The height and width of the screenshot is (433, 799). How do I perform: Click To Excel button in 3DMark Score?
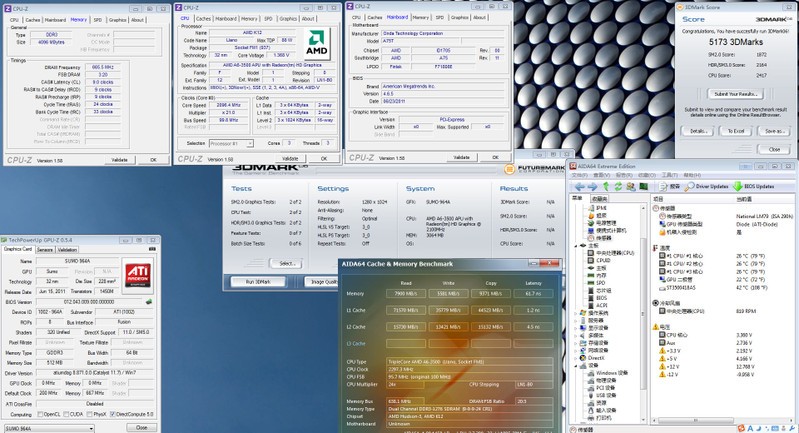[x=735, y=131]
